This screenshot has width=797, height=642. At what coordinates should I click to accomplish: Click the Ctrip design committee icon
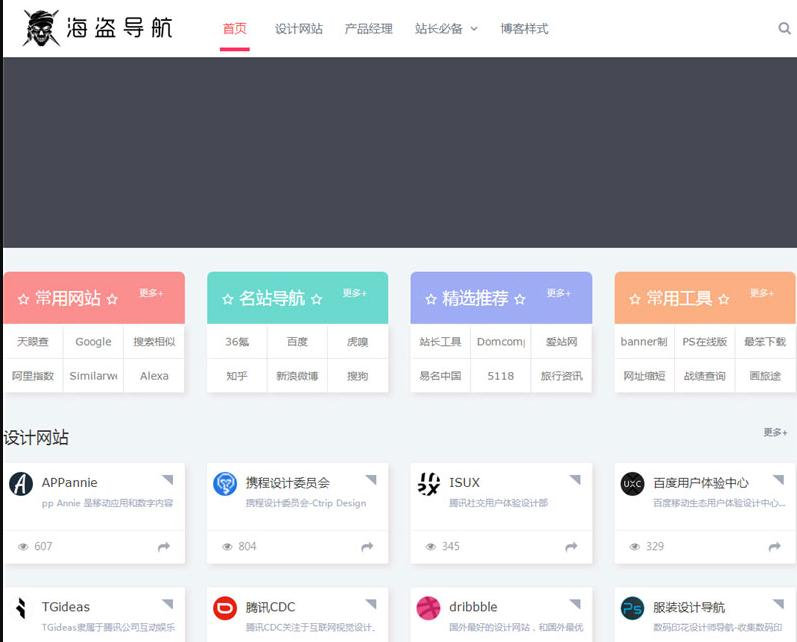(225, 483)
